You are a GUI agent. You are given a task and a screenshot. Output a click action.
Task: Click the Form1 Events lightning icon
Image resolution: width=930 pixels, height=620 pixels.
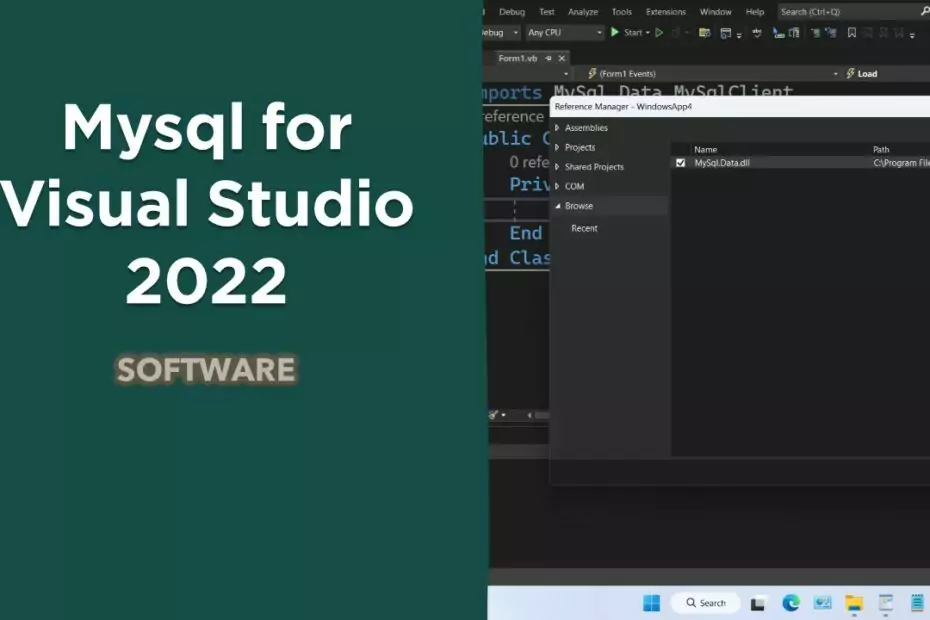coord(592,73)
